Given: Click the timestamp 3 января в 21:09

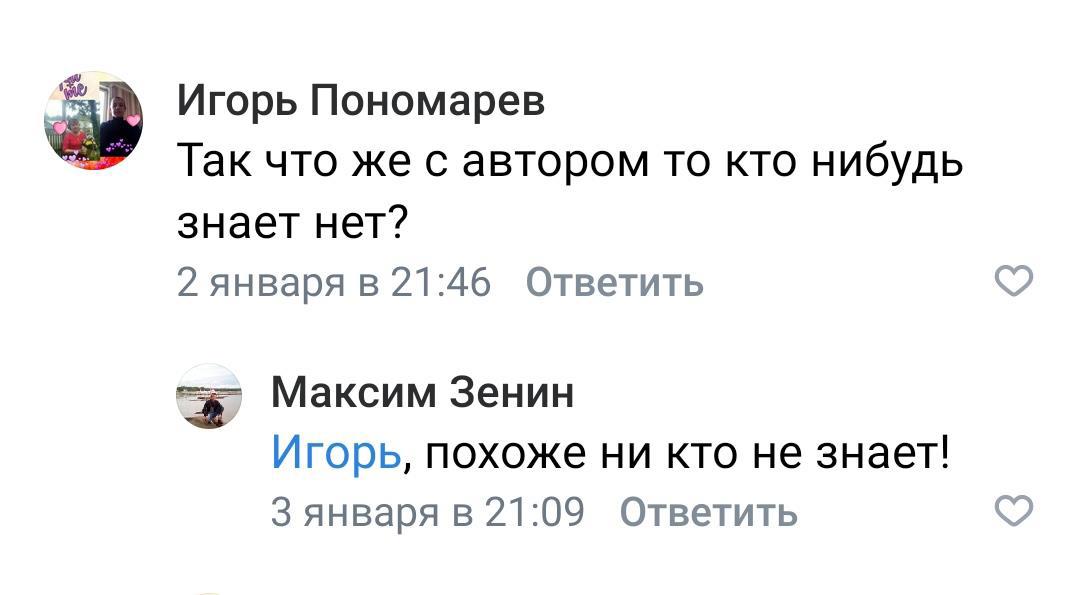Looking at the screenshot, I should point(428,513).
